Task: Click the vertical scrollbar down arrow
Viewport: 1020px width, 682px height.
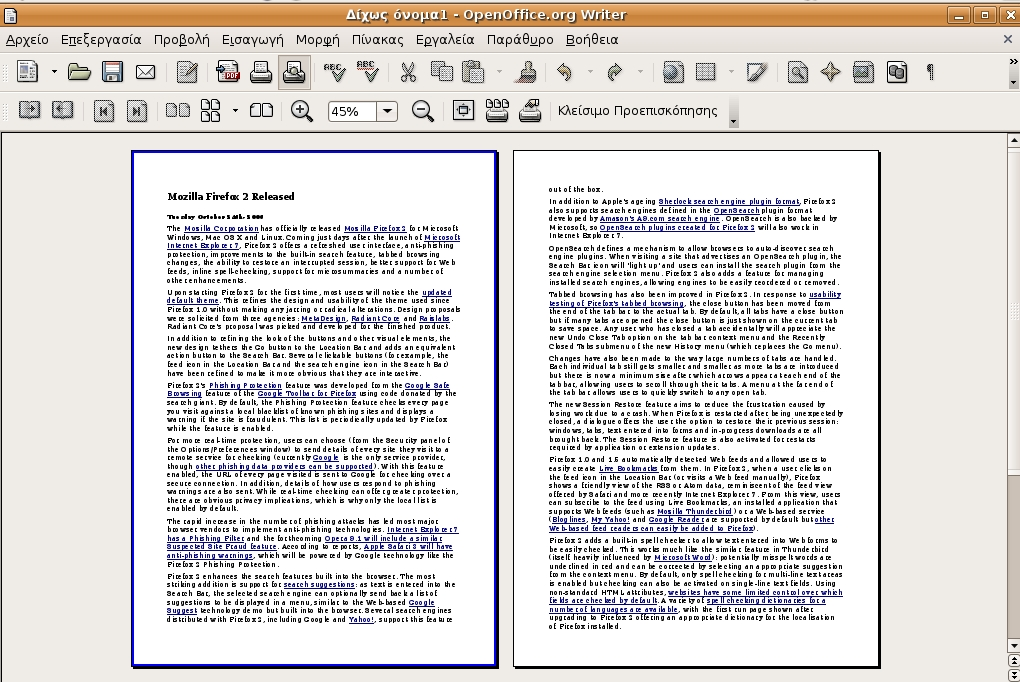Action: (1013, 646)
